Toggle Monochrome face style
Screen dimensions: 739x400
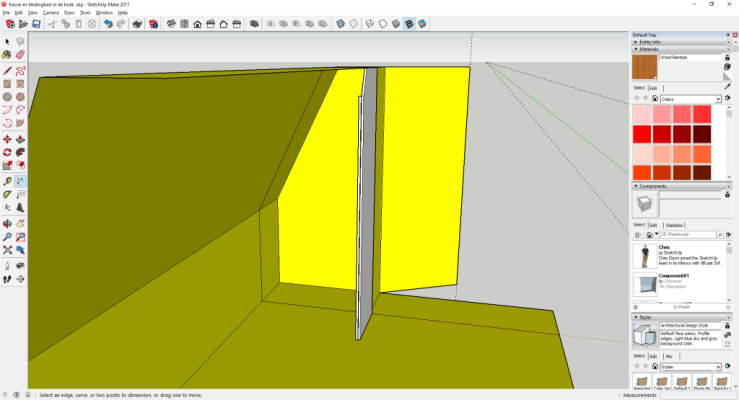pos(423,24)
